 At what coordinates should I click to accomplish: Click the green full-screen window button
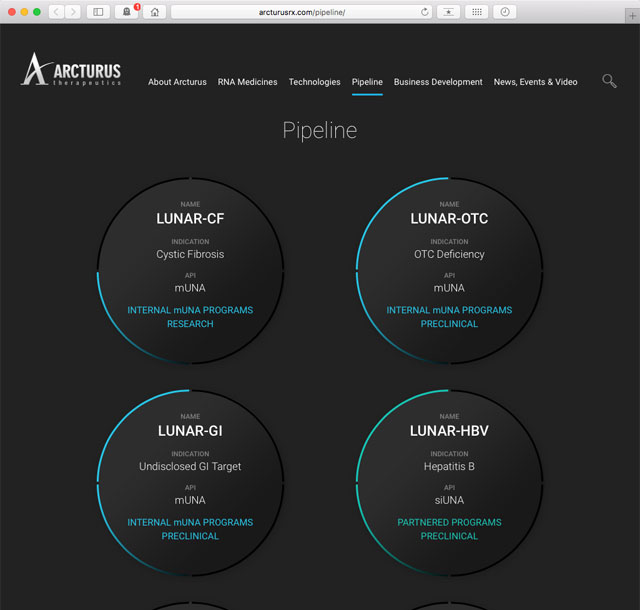37,12
